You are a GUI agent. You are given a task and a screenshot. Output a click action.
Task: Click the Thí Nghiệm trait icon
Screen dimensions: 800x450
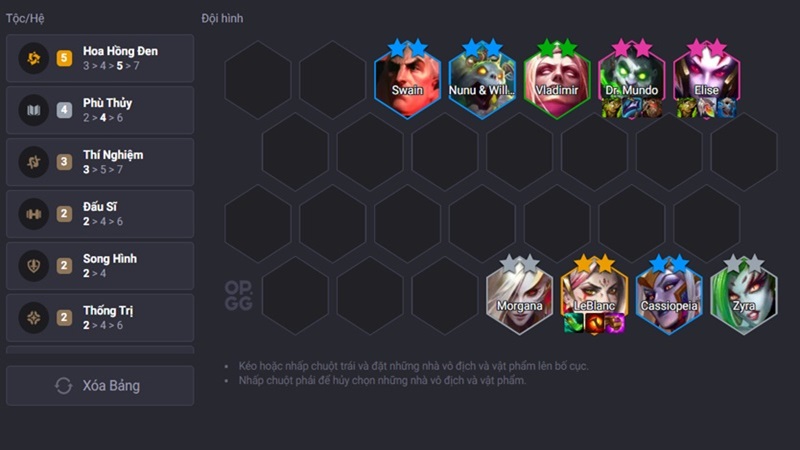pyautogui.click(x=34, y=162)
